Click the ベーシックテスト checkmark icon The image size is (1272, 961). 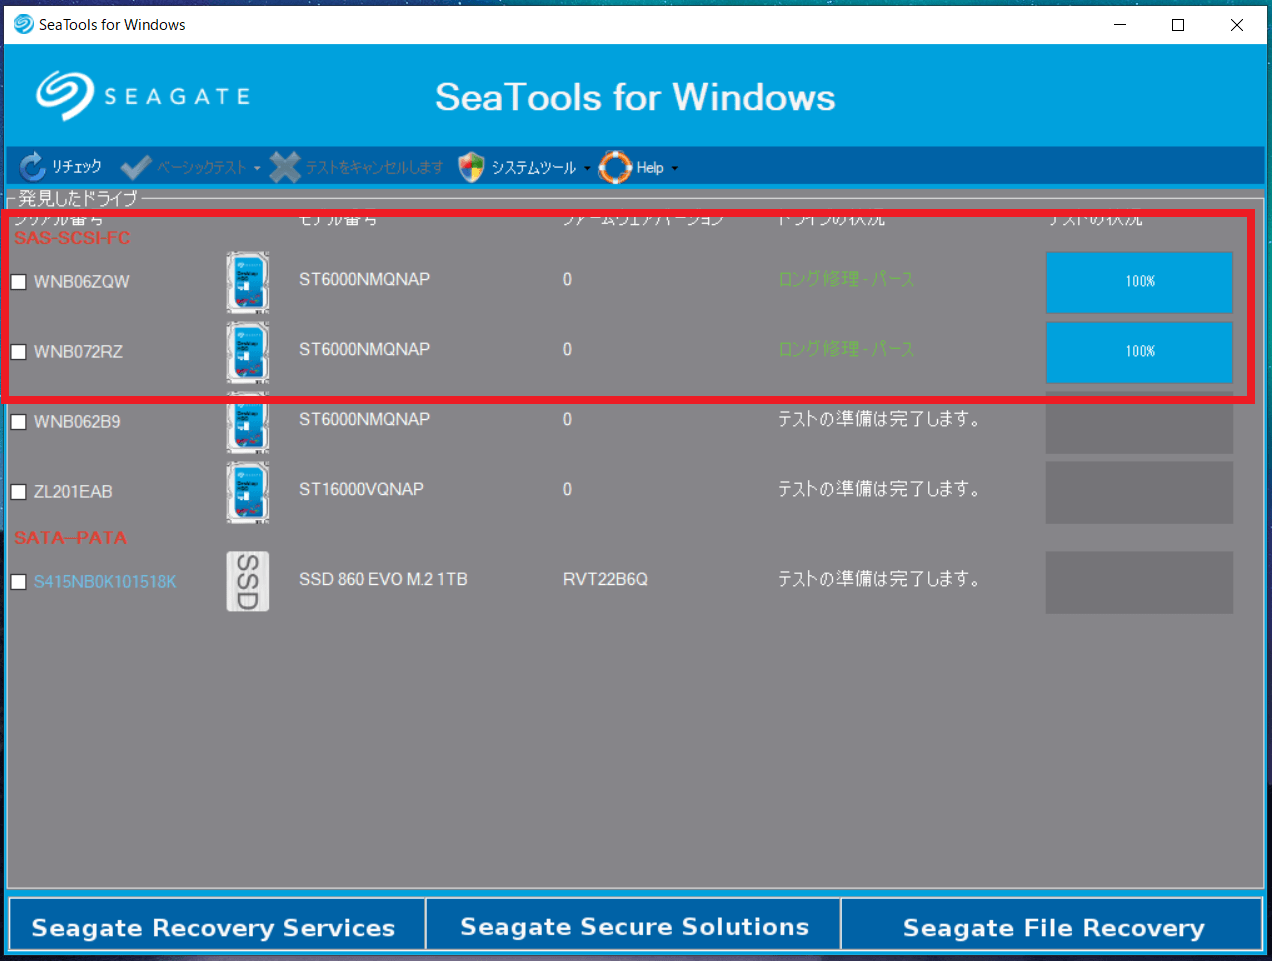tap(136, 167)
